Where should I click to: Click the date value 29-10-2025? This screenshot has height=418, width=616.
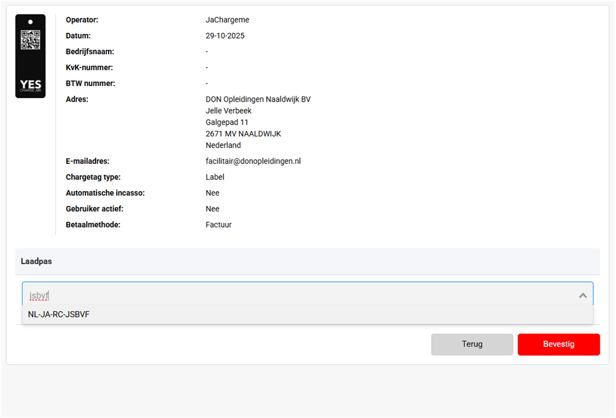(x=225, y=36)
